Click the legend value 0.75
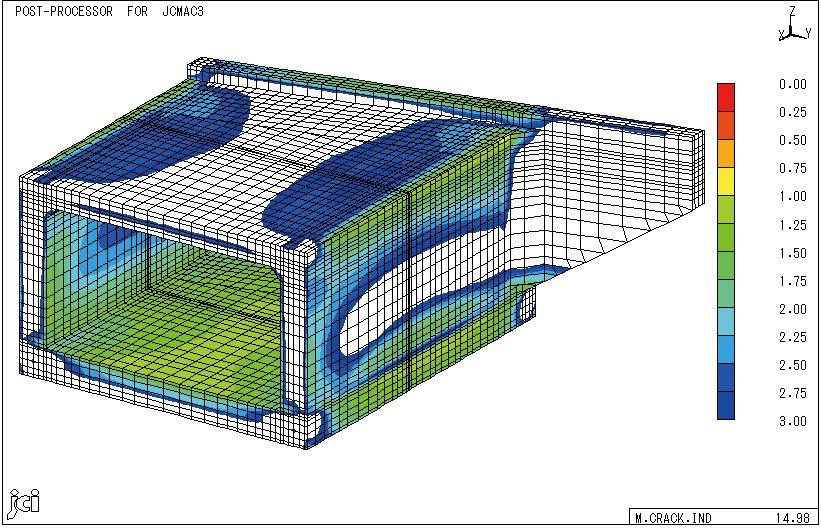 pos(792,169)
